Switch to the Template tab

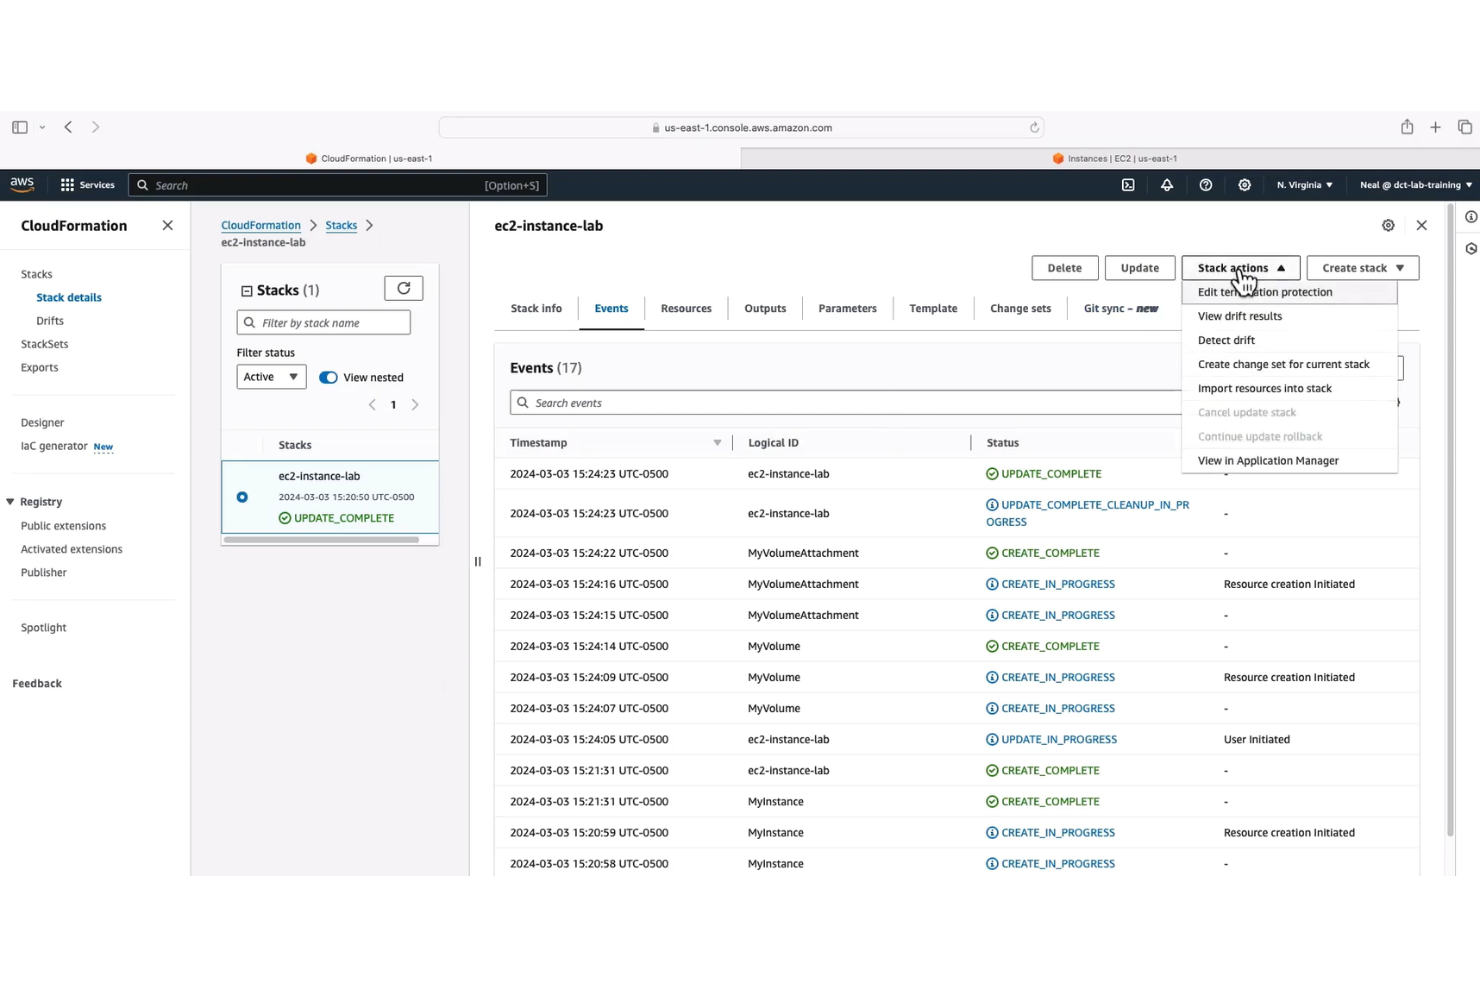[x=933, y=309]
